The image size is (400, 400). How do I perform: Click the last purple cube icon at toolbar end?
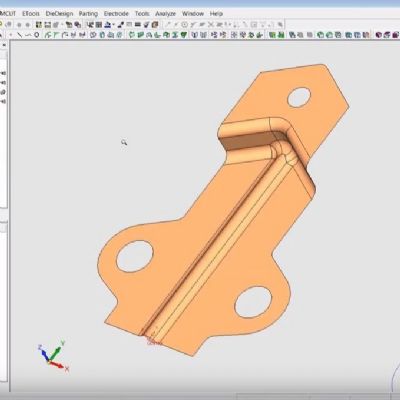coord(396,35)
